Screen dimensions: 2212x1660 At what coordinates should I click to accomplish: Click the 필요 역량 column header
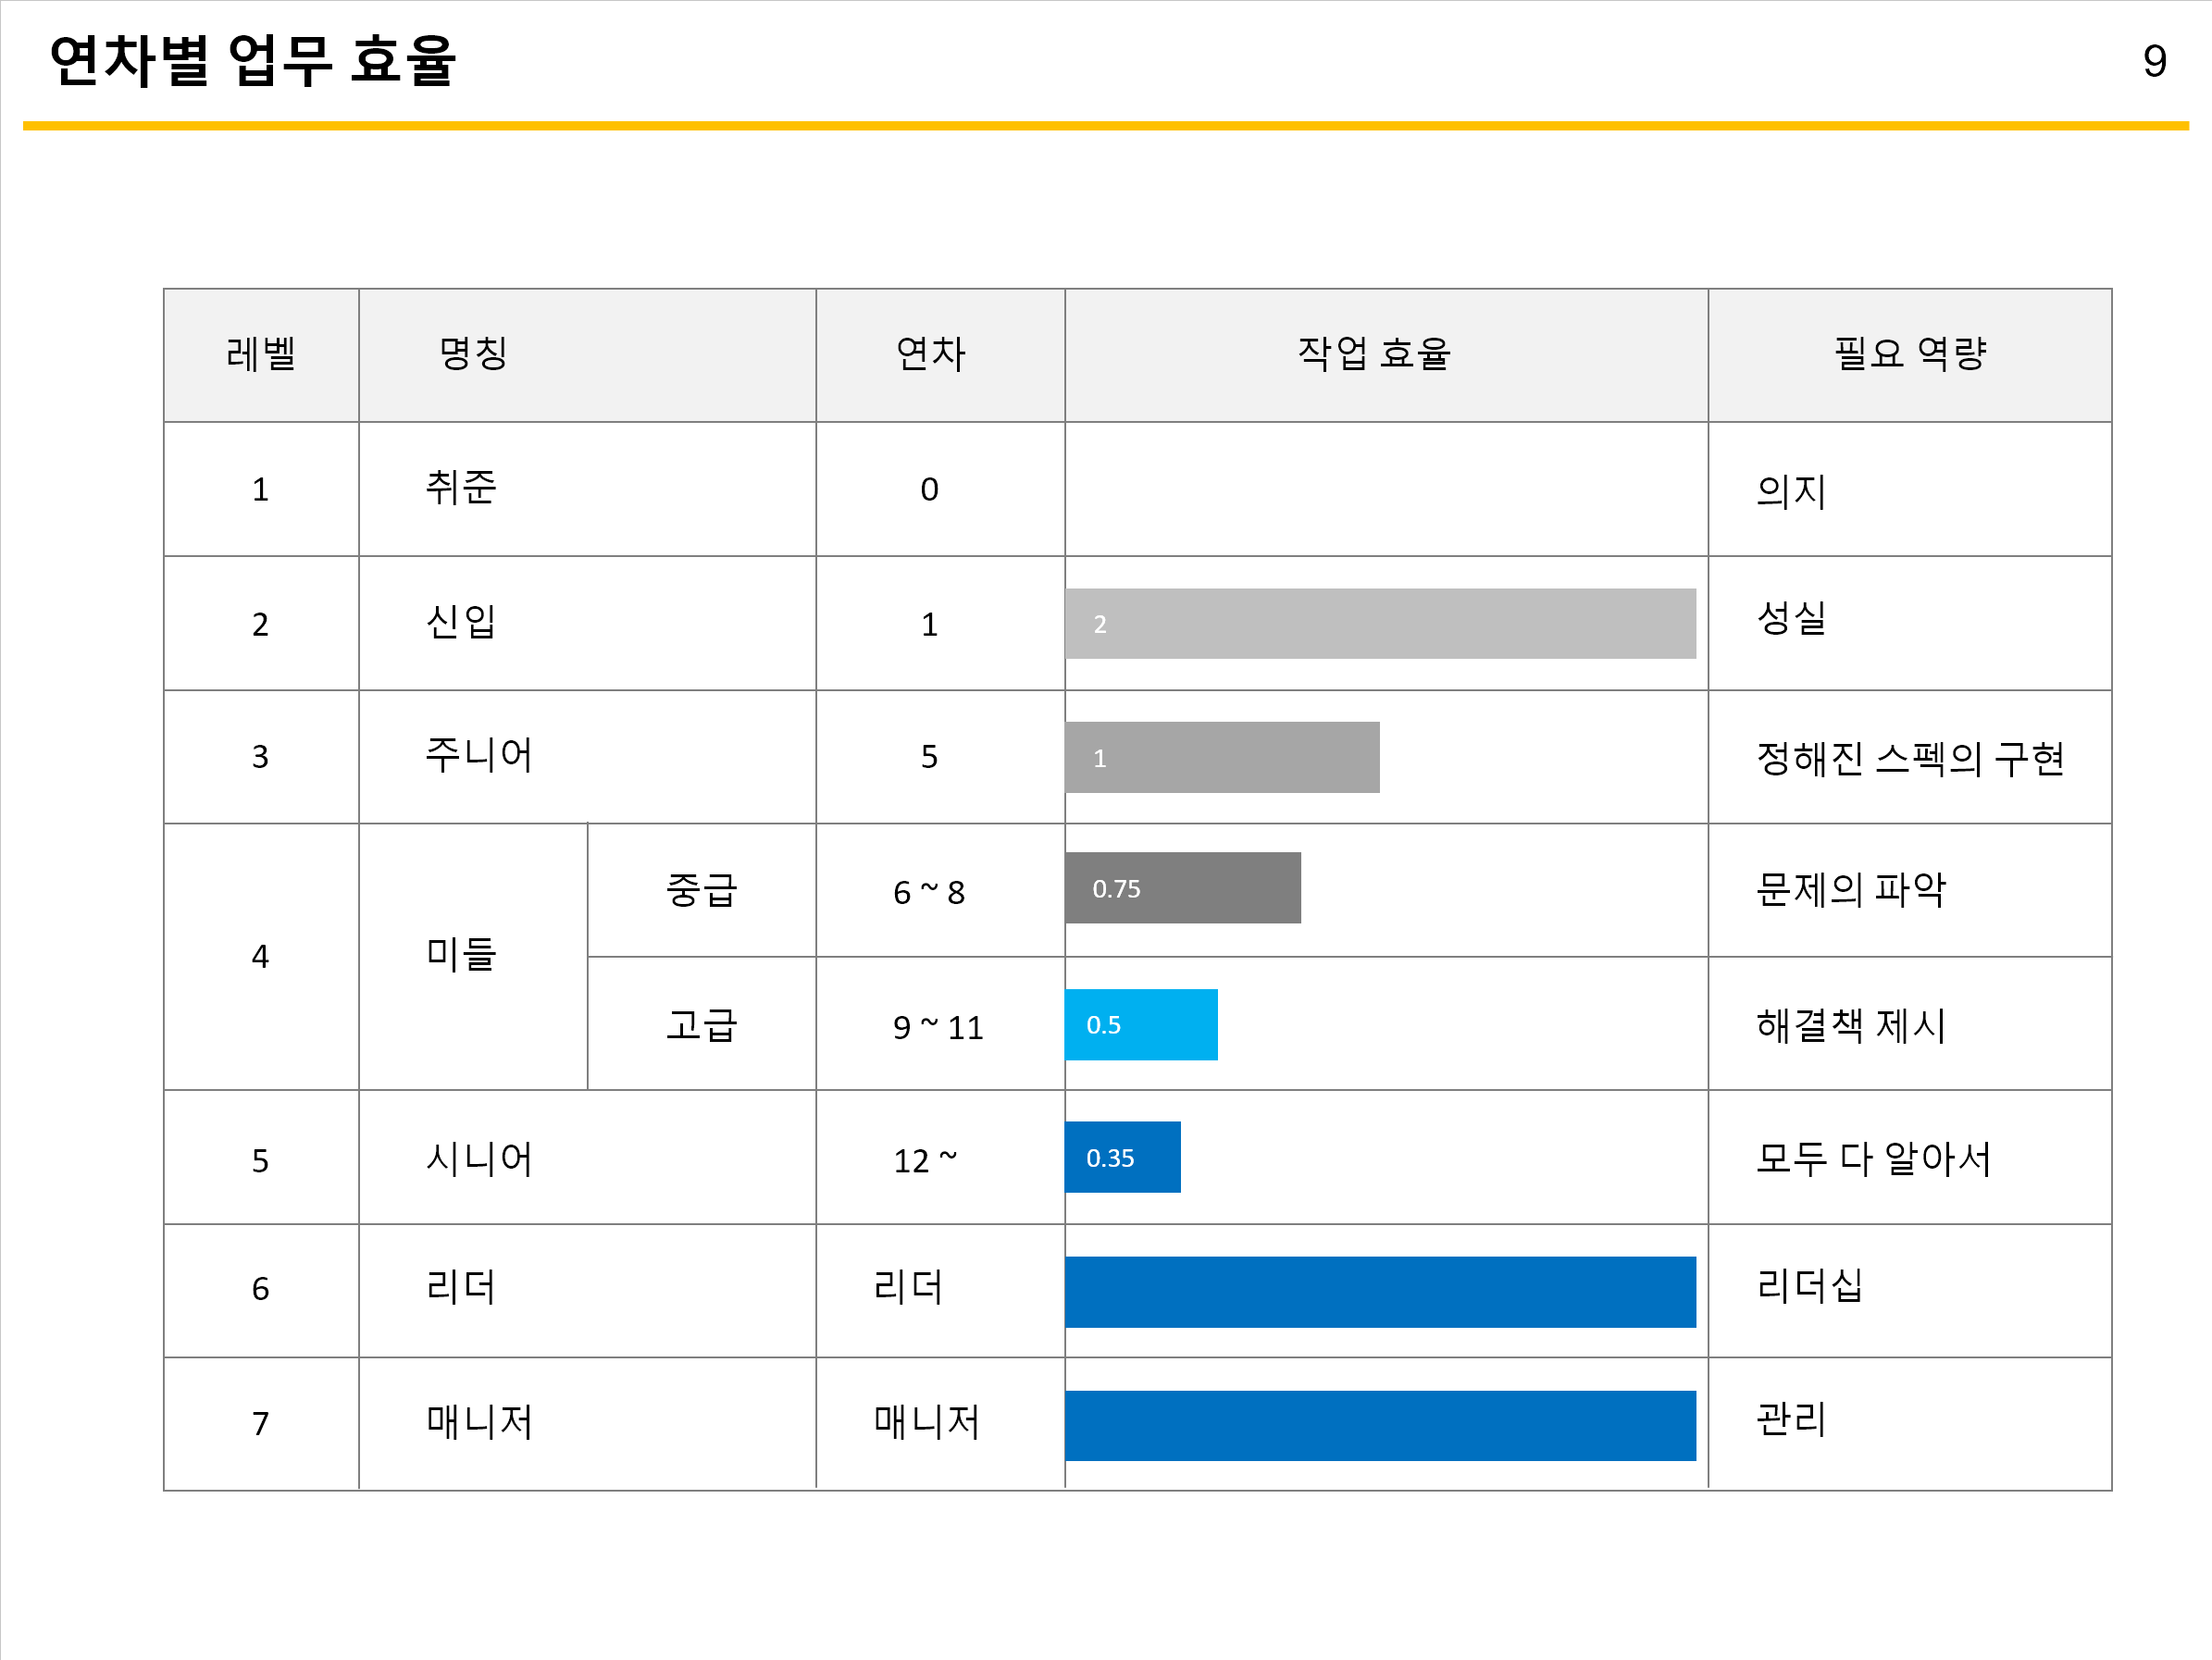click(x=1909, y=354)
